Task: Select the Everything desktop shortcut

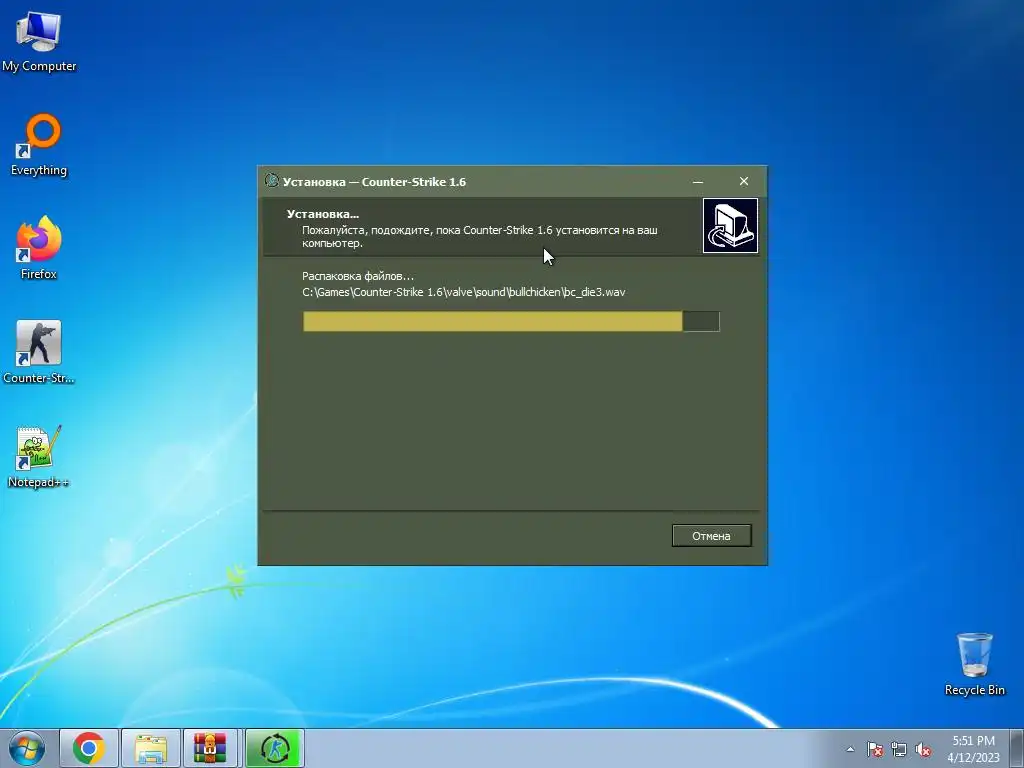Action: (39, 145)
